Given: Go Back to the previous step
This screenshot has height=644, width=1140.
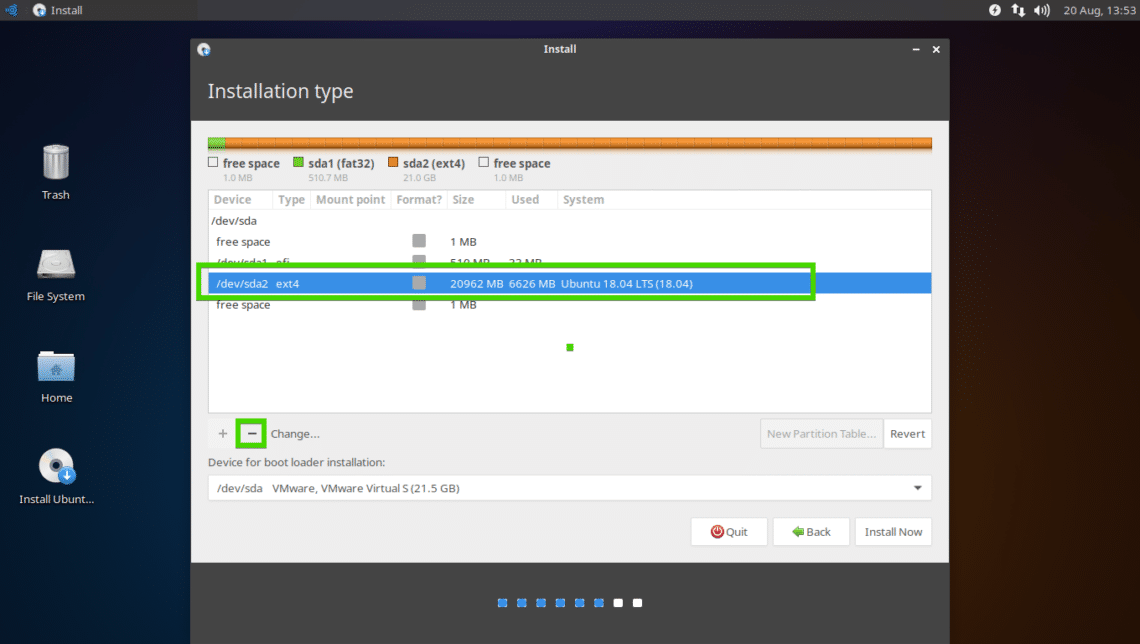Looking at the screenshot, I should [811, 532].
